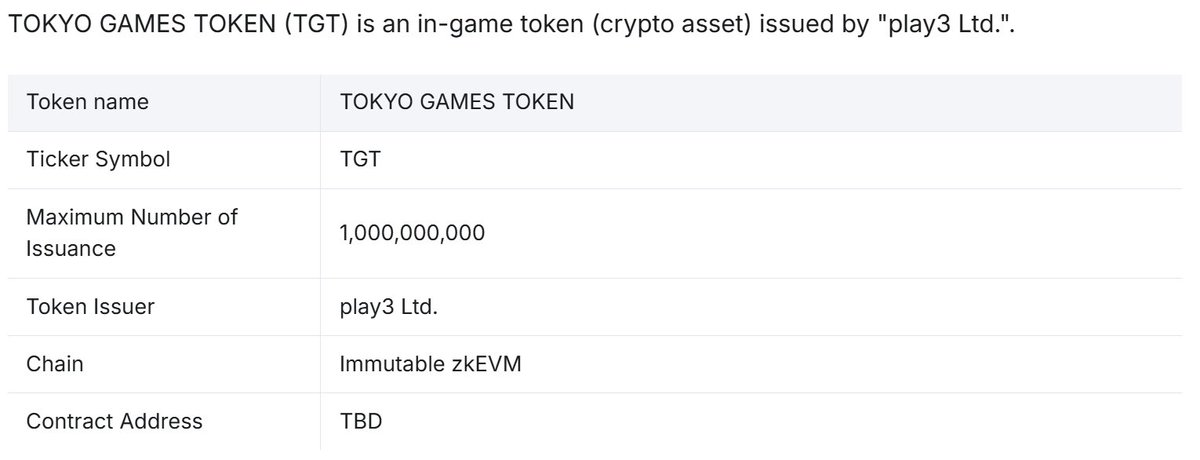Screen dimensions: 1200x460
Task: Select the 'TGT' ticker value
Action: 360,159
